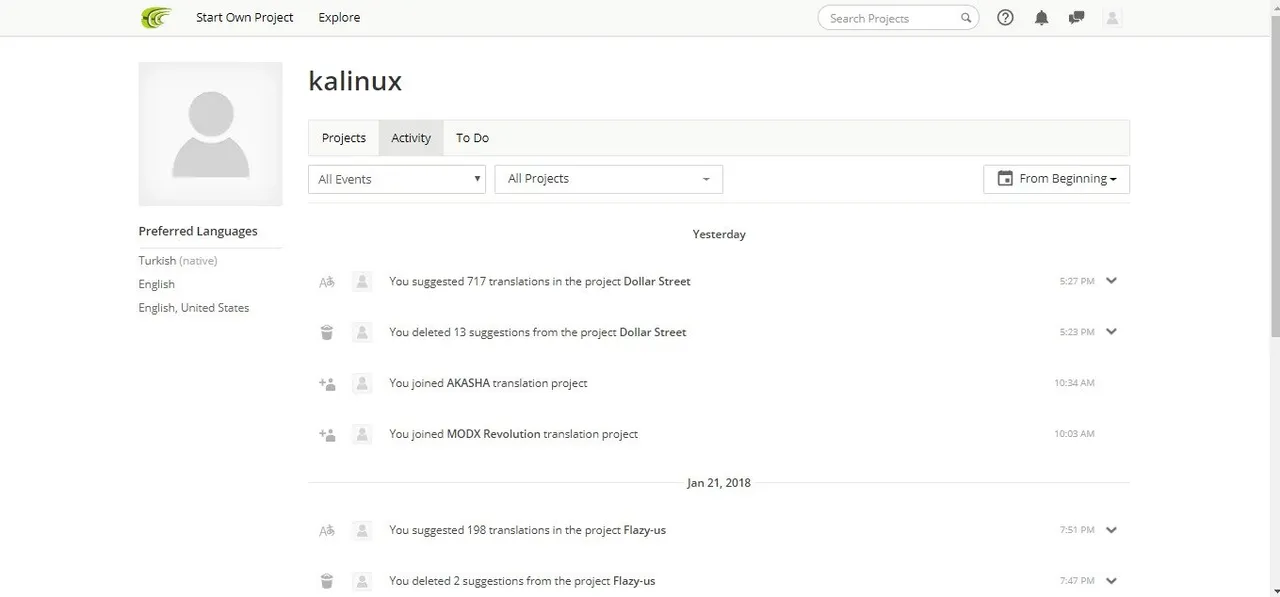Open Start Own Project in the header
This screenshot has width=1280, height=597.
pyautogui.click(x=245, y=17)
